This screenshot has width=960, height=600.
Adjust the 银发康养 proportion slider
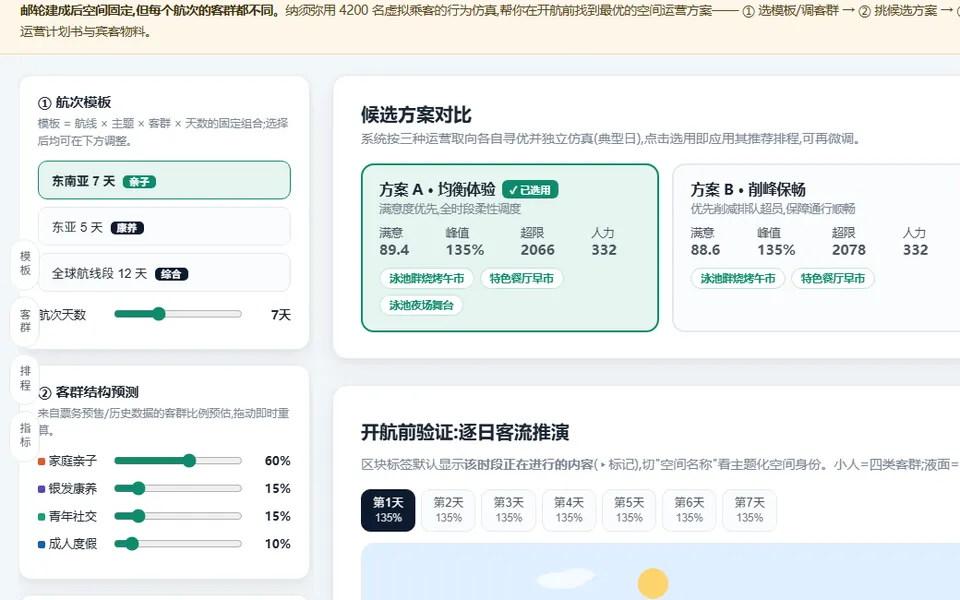point(178,488)
